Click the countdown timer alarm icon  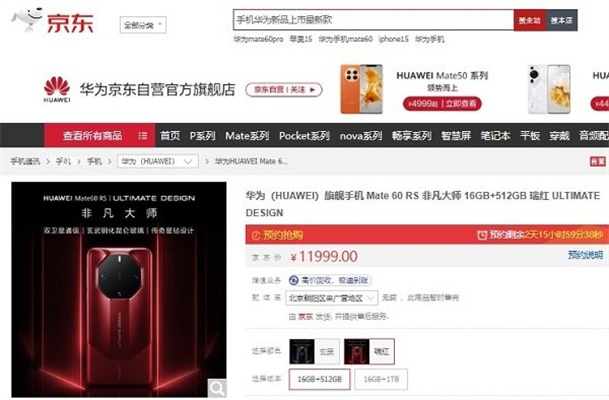tap(482, 235)
